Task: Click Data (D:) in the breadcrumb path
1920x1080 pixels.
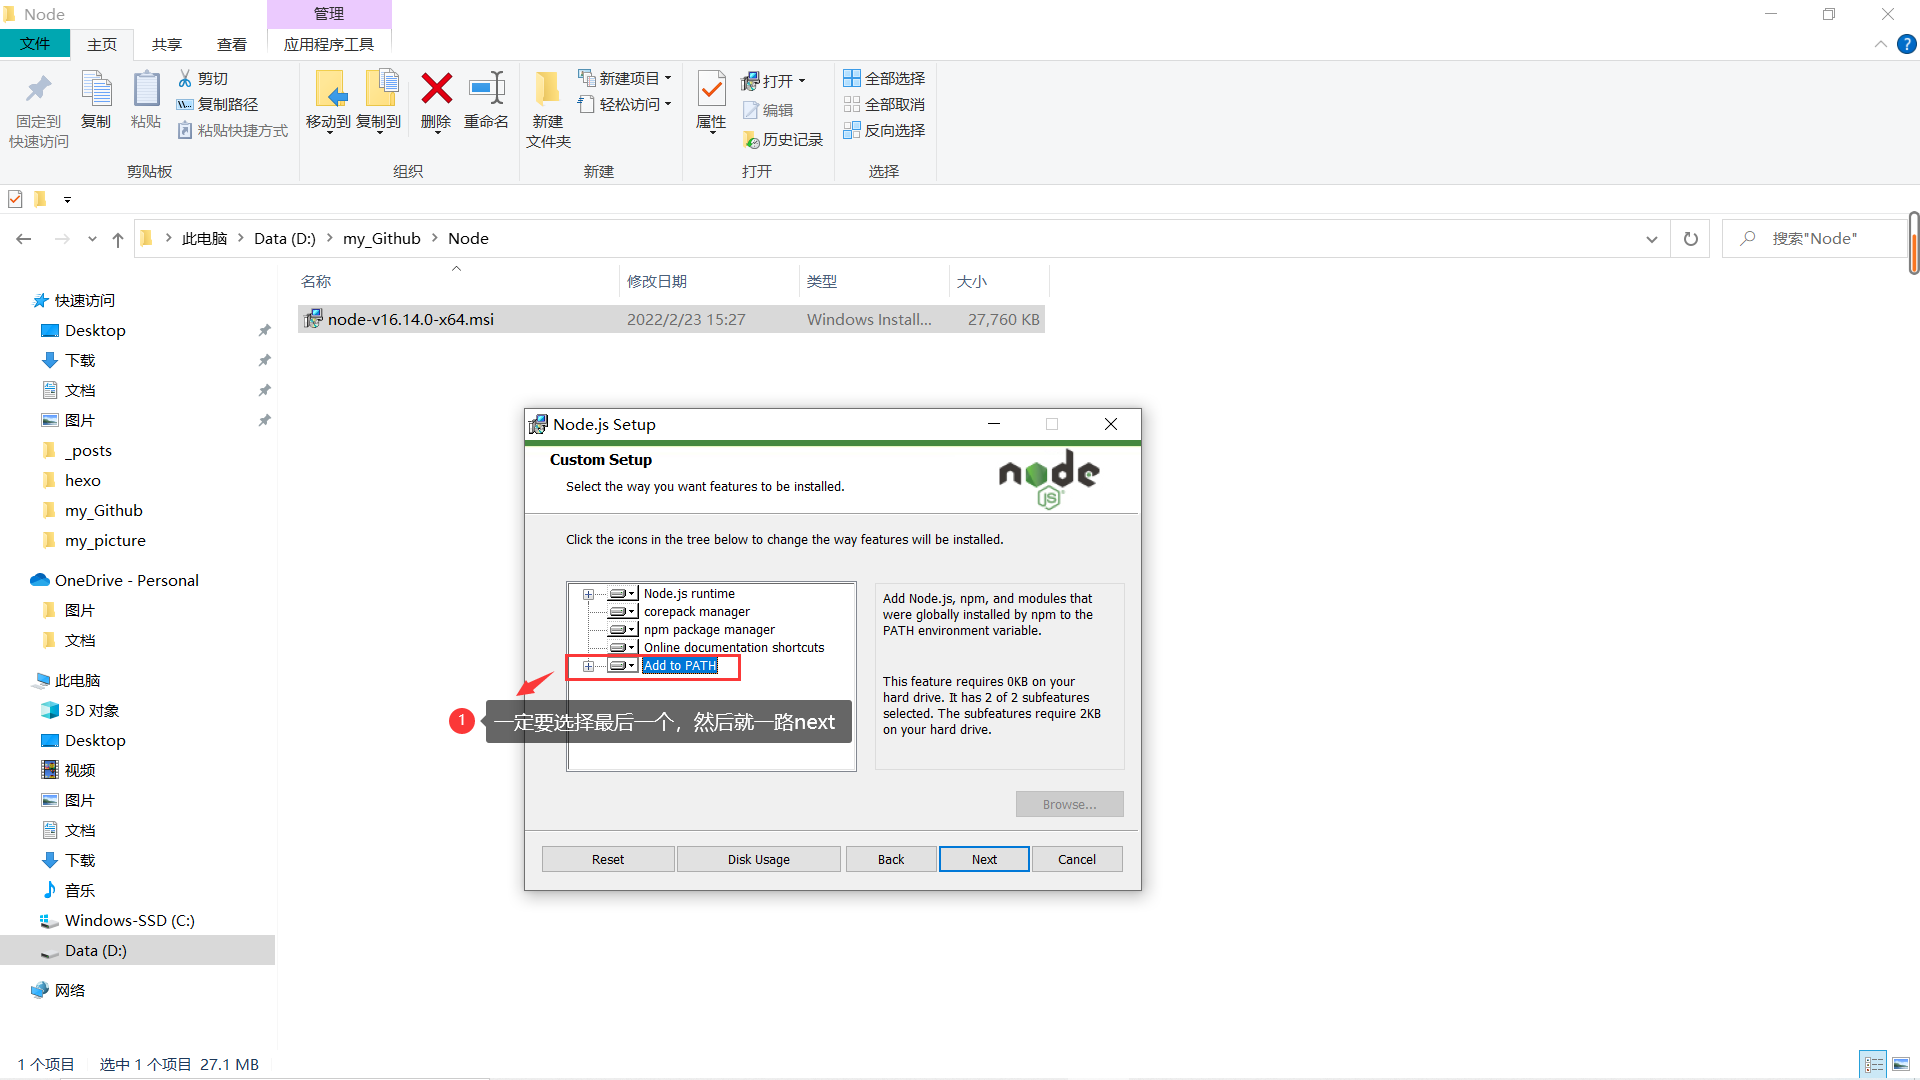Action: [284, 239]
